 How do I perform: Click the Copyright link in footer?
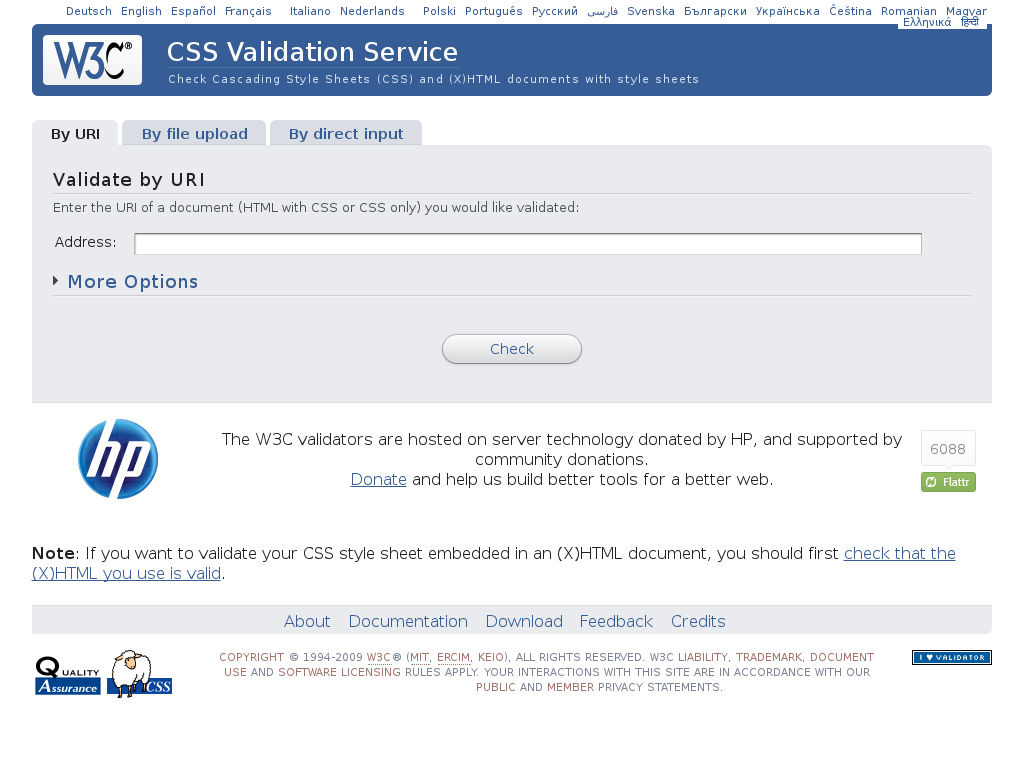point(251,657)
